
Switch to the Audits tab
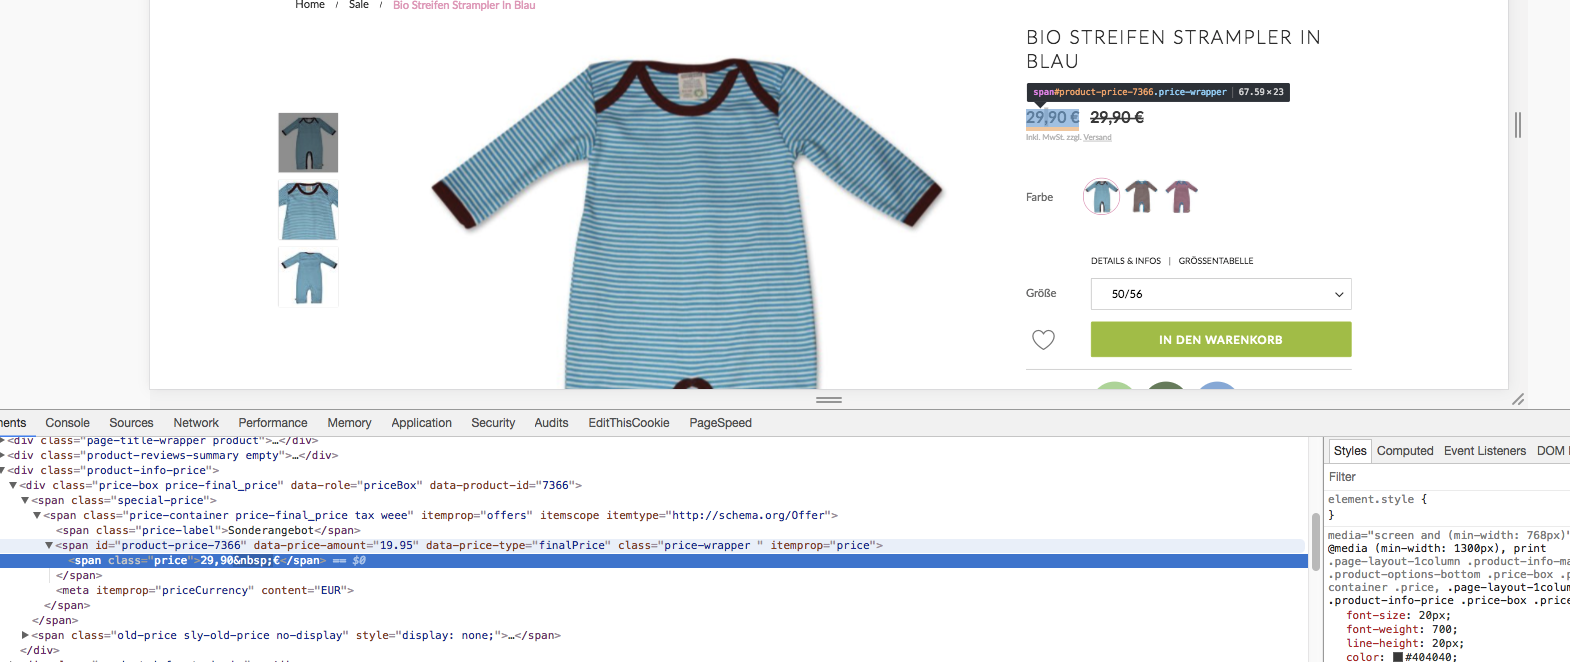click(551, 423)
